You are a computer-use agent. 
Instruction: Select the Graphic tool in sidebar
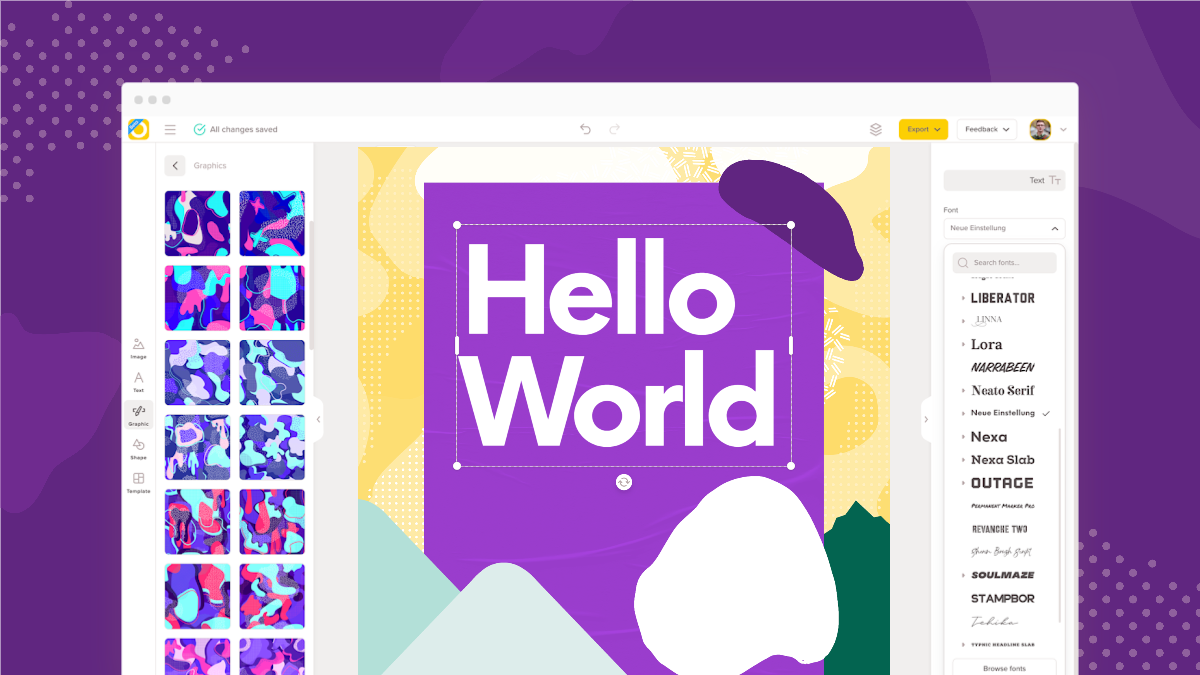(138, 415)
